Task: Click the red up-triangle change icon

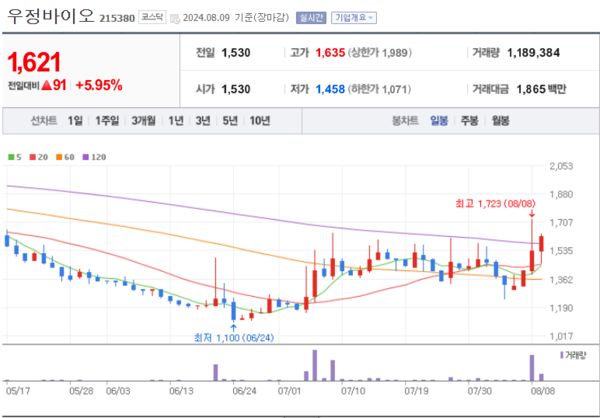Action: pyautogui.click(x=47, y=86)
